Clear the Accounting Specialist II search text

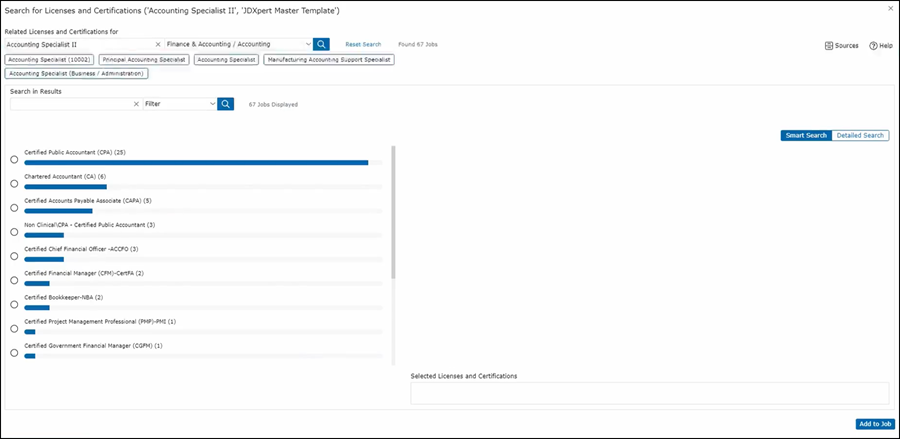(x=157, y=44)
